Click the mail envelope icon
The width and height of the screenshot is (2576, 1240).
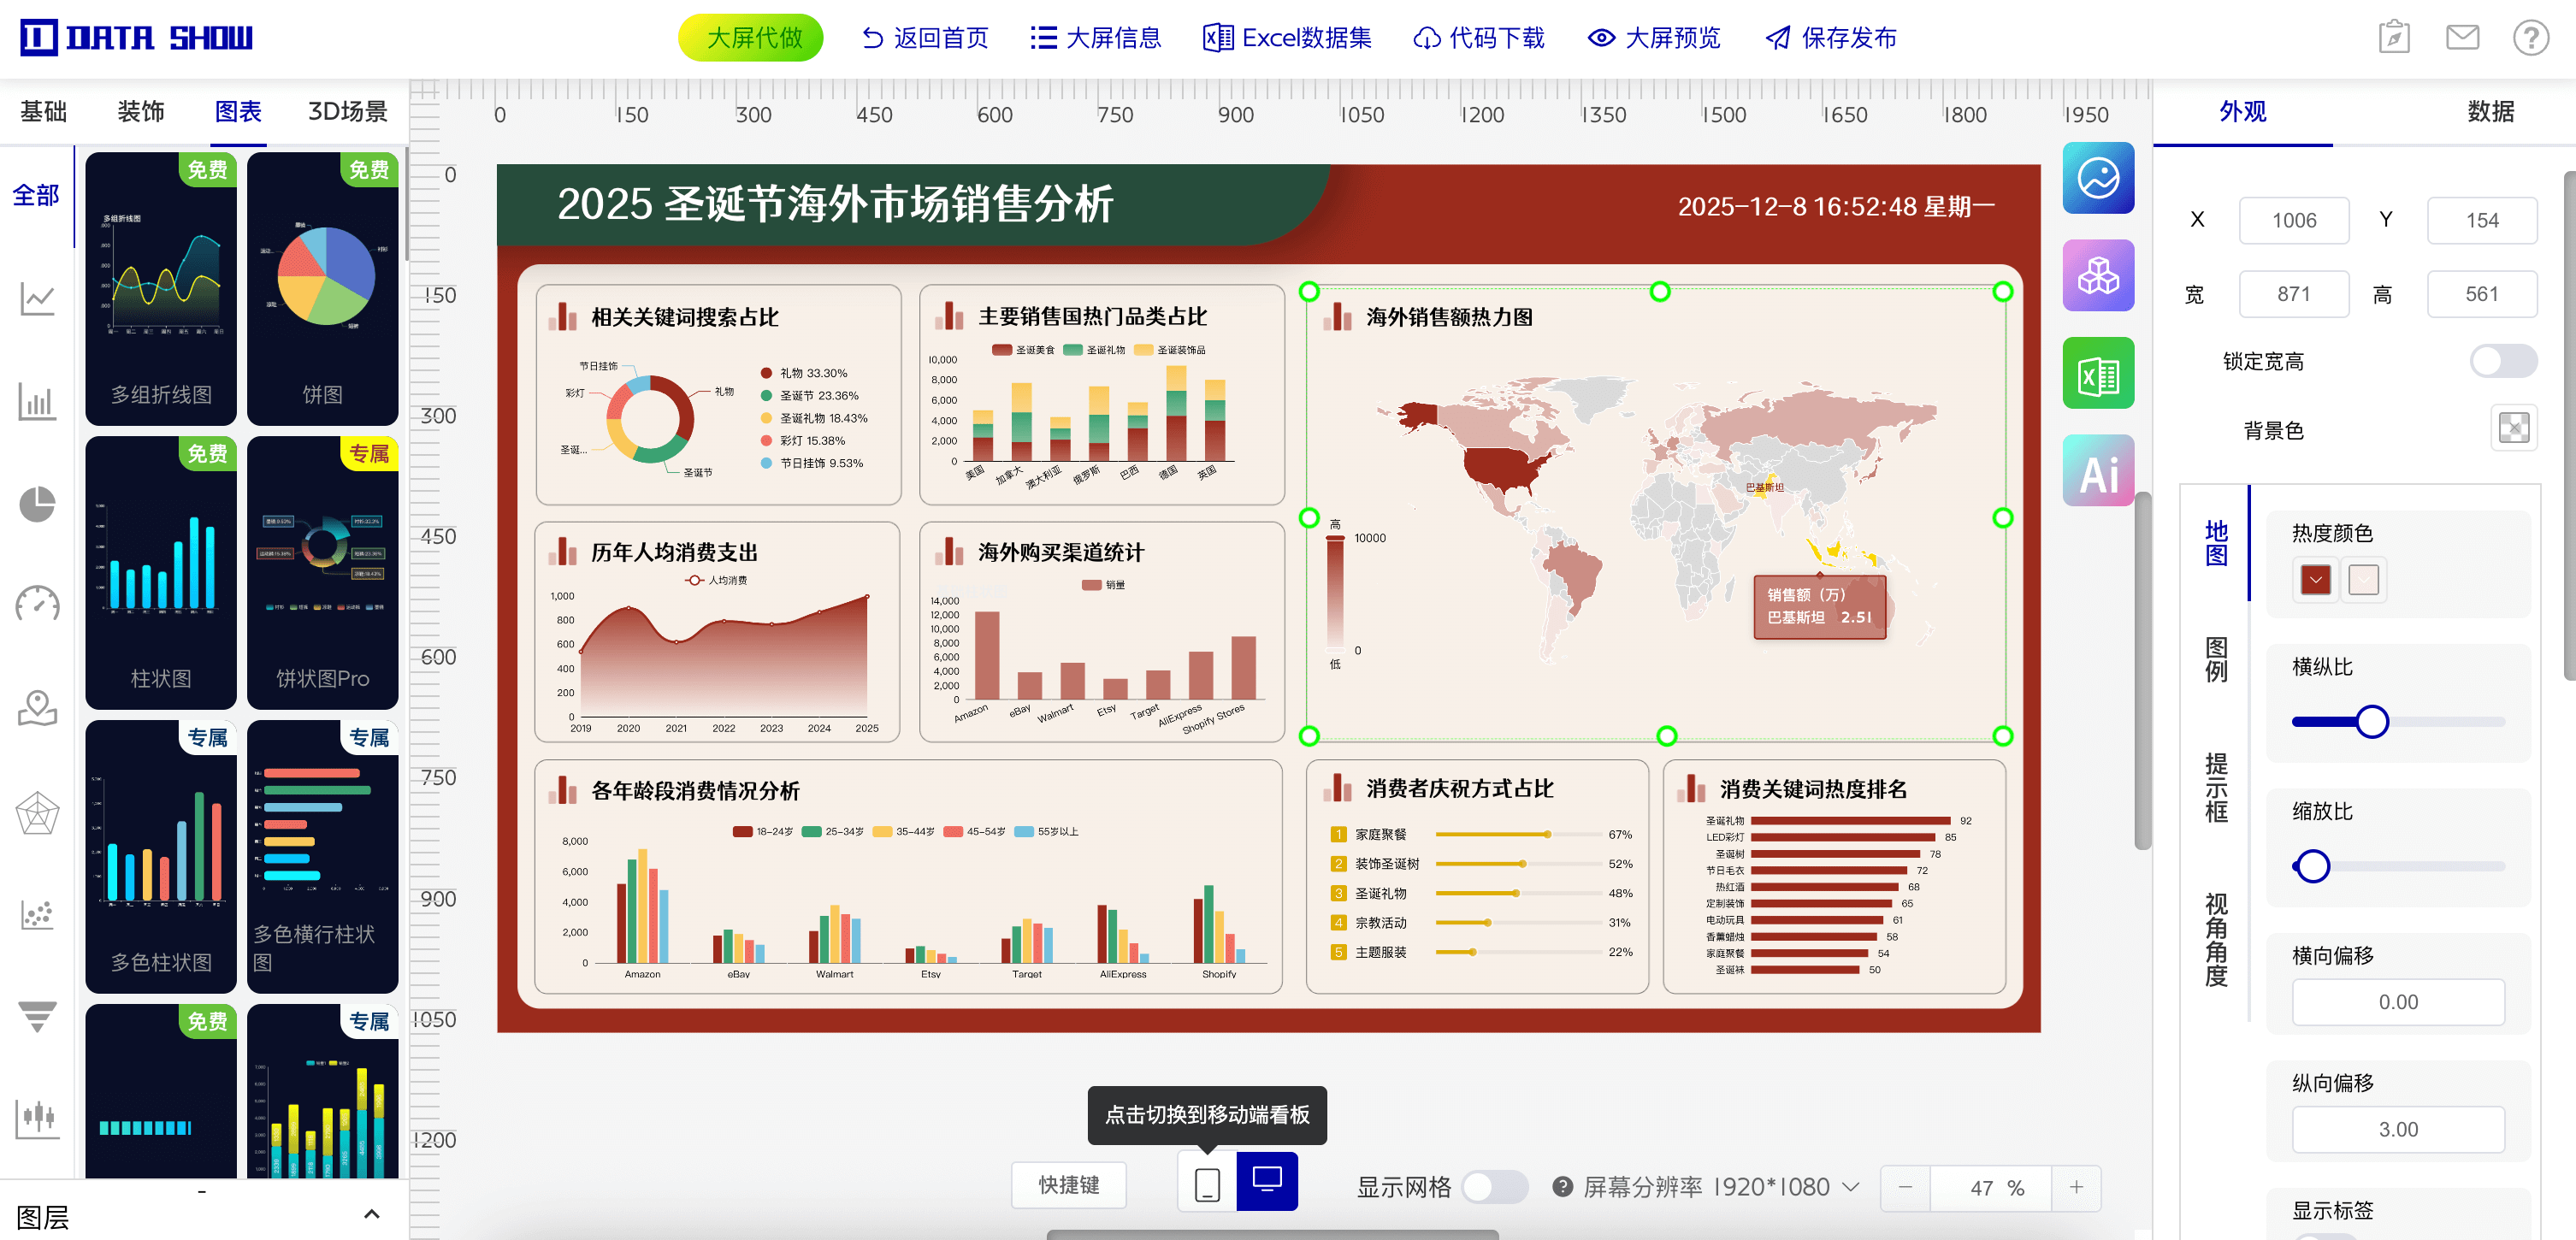pos(2461,38)
